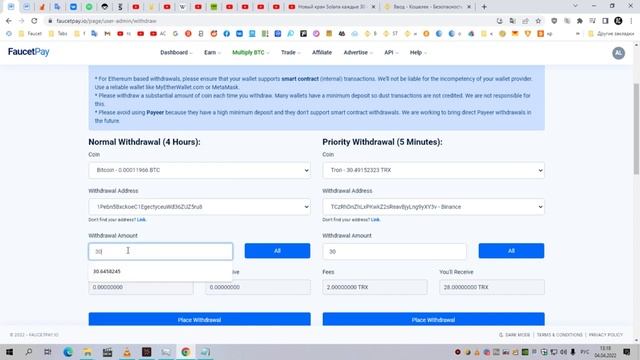Viewport: 640px width, 360px height.
Task: Reload the page with the refresh icon
Action: coord(34,21)
